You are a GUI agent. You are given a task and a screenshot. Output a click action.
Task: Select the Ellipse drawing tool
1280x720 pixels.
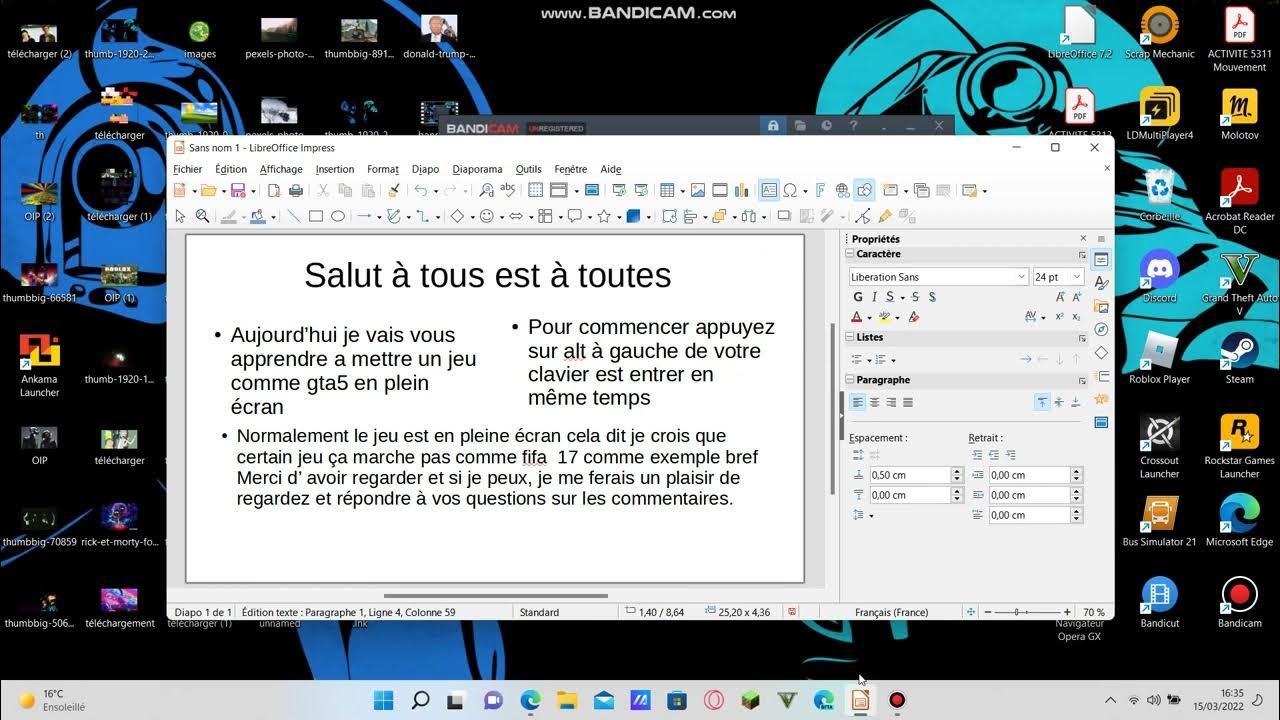(x=338, y=216)
